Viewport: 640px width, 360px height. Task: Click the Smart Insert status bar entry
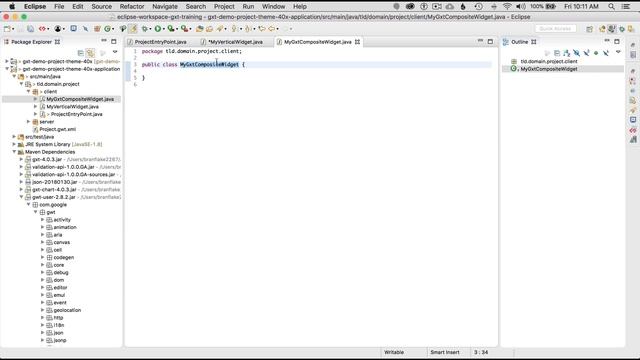444,352
